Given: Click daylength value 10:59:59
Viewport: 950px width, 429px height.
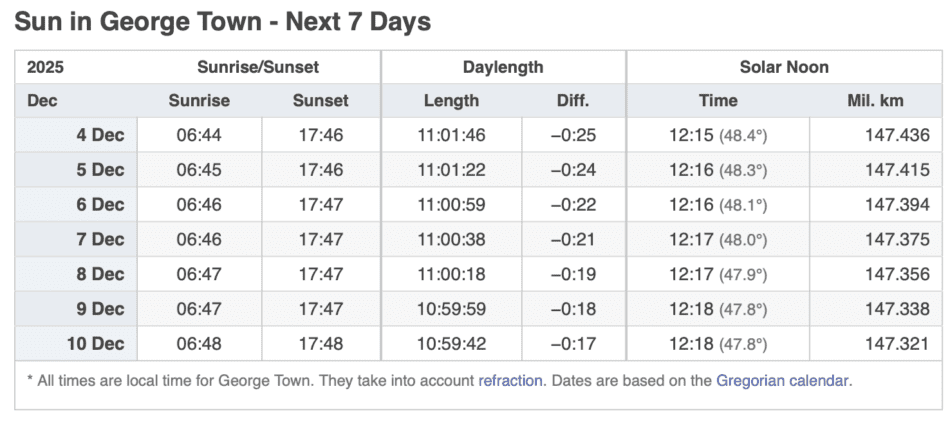Looking at the screenshot, I should (x=451, y=309).
